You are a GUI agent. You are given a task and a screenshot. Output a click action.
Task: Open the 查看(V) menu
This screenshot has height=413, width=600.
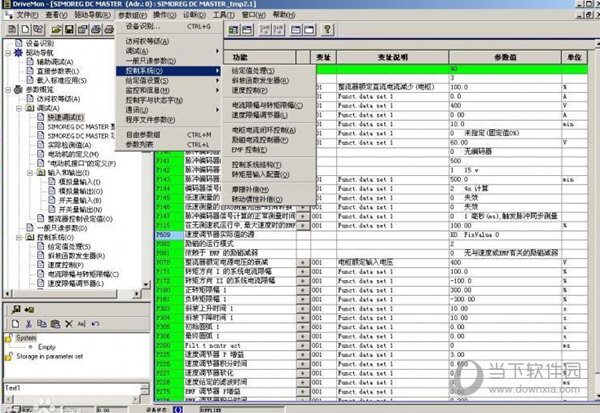click(56, 15)
